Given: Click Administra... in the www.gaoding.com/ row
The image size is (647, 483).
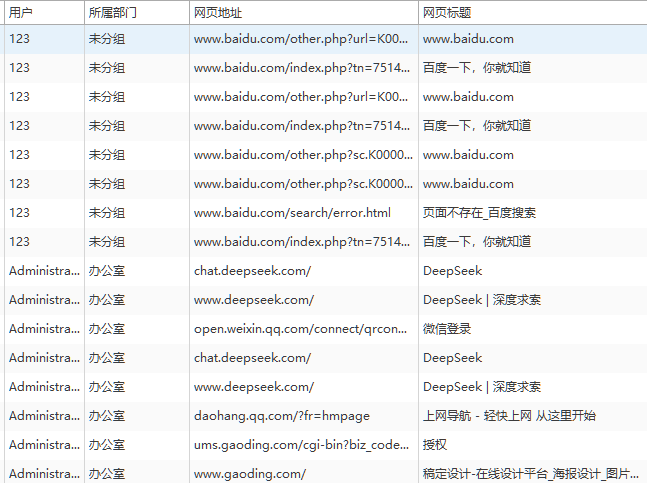Looking at the screenshot, I should [x=45, y=474].
